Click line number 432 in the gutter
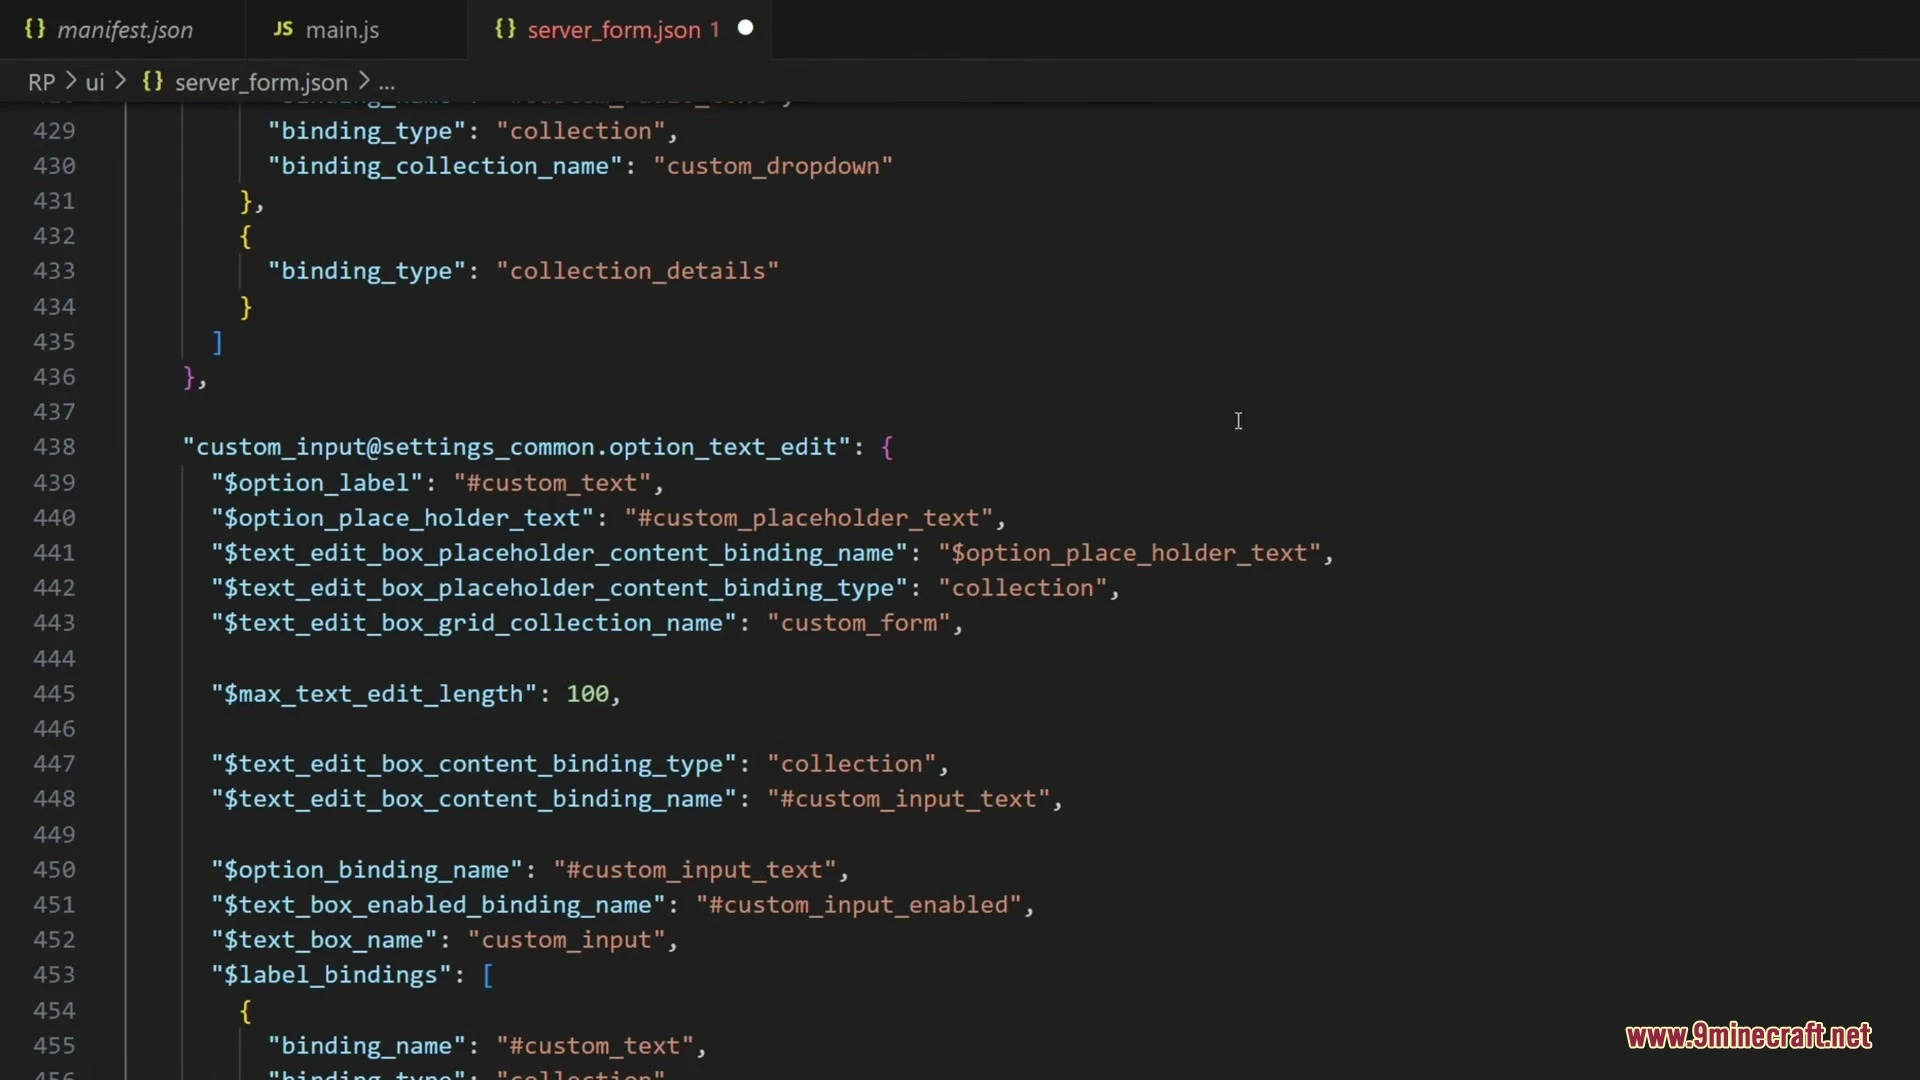 click(54, 236)
